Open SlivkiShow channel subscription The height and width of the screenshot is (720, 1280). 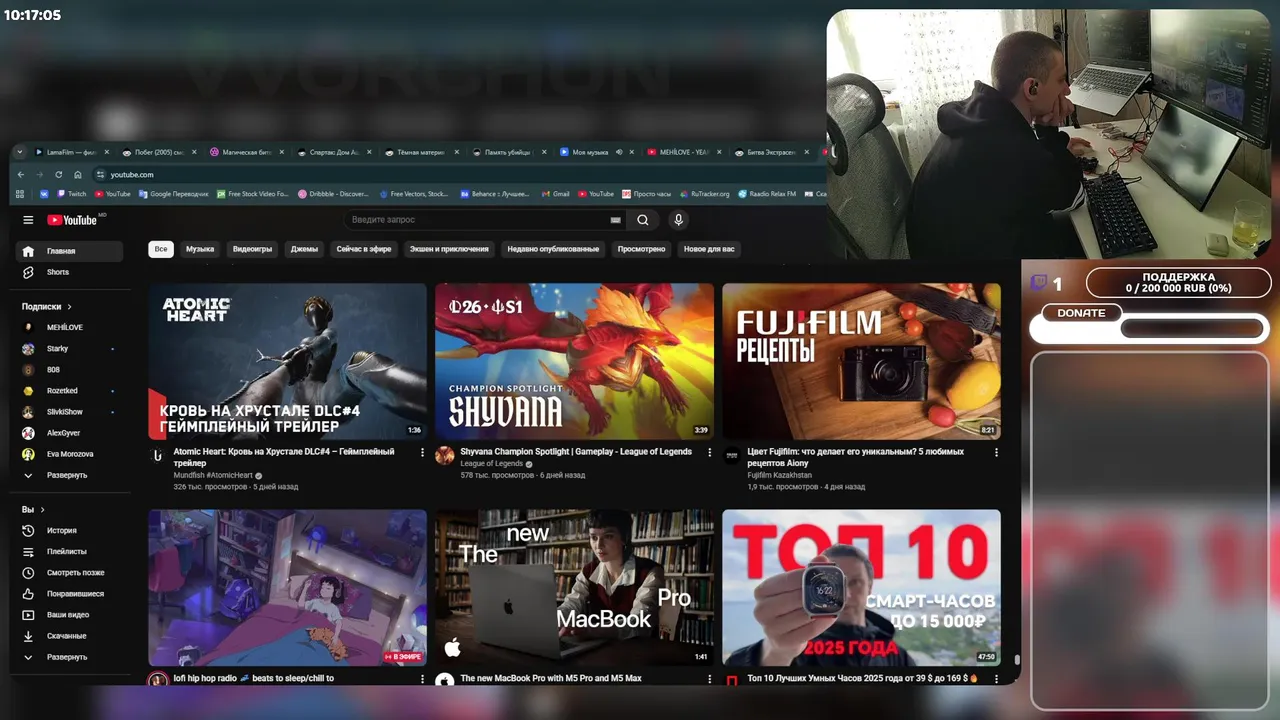(x=70, y=411)
